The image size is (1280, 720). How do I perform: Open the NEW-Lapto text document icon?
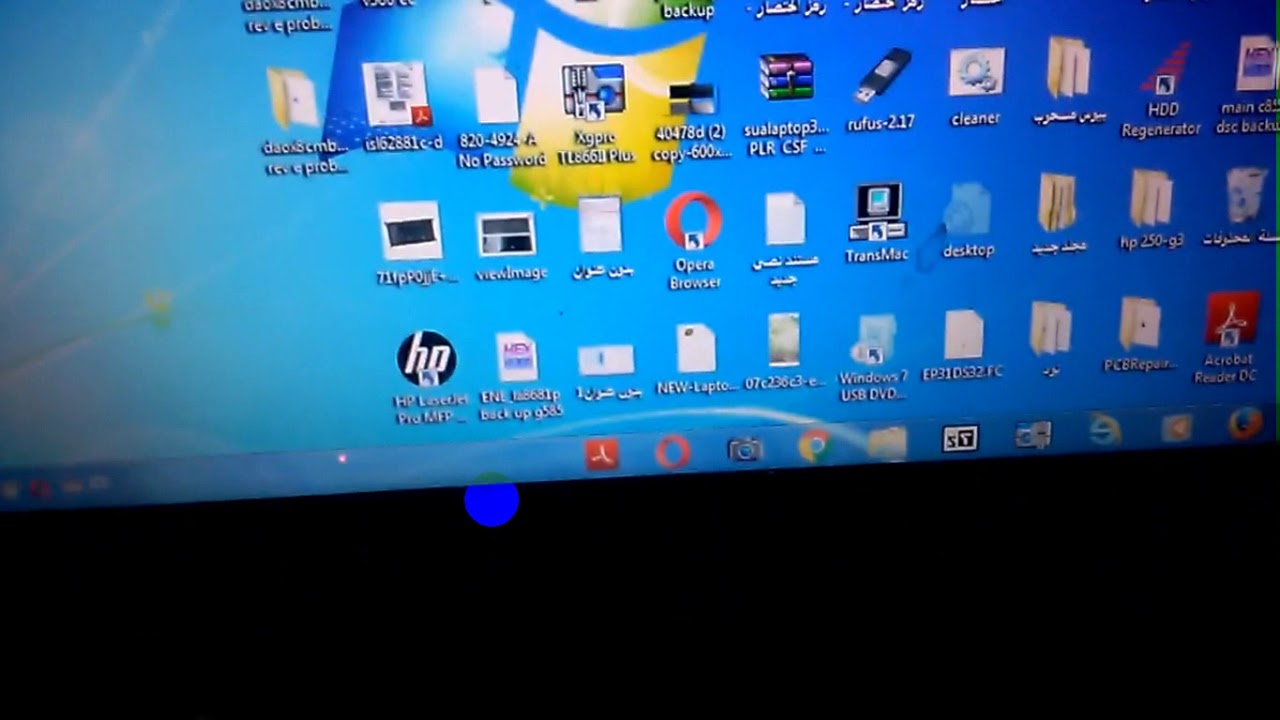coord(696,347)
